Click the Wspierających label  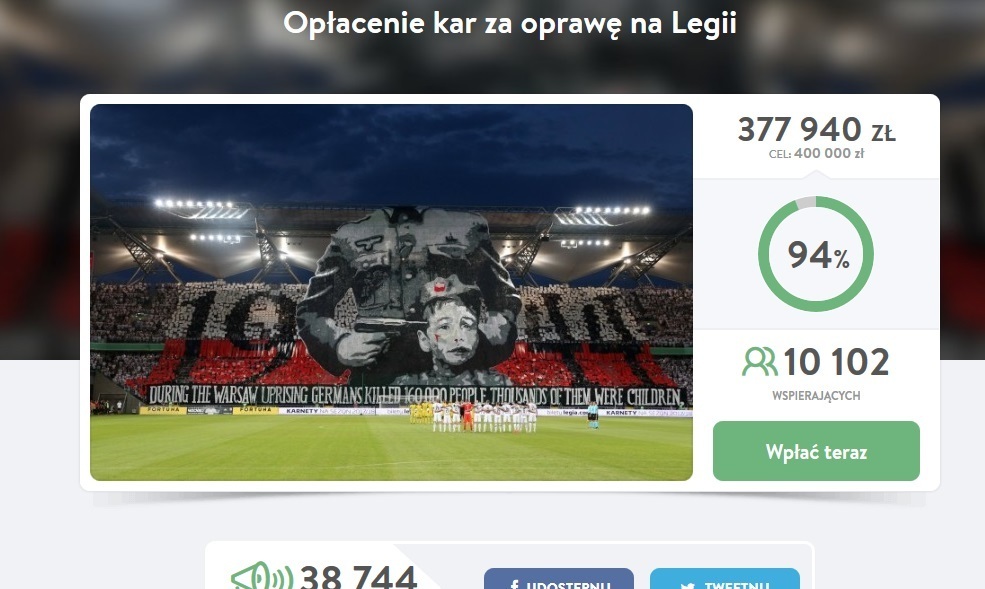click(x=816, y=396)
